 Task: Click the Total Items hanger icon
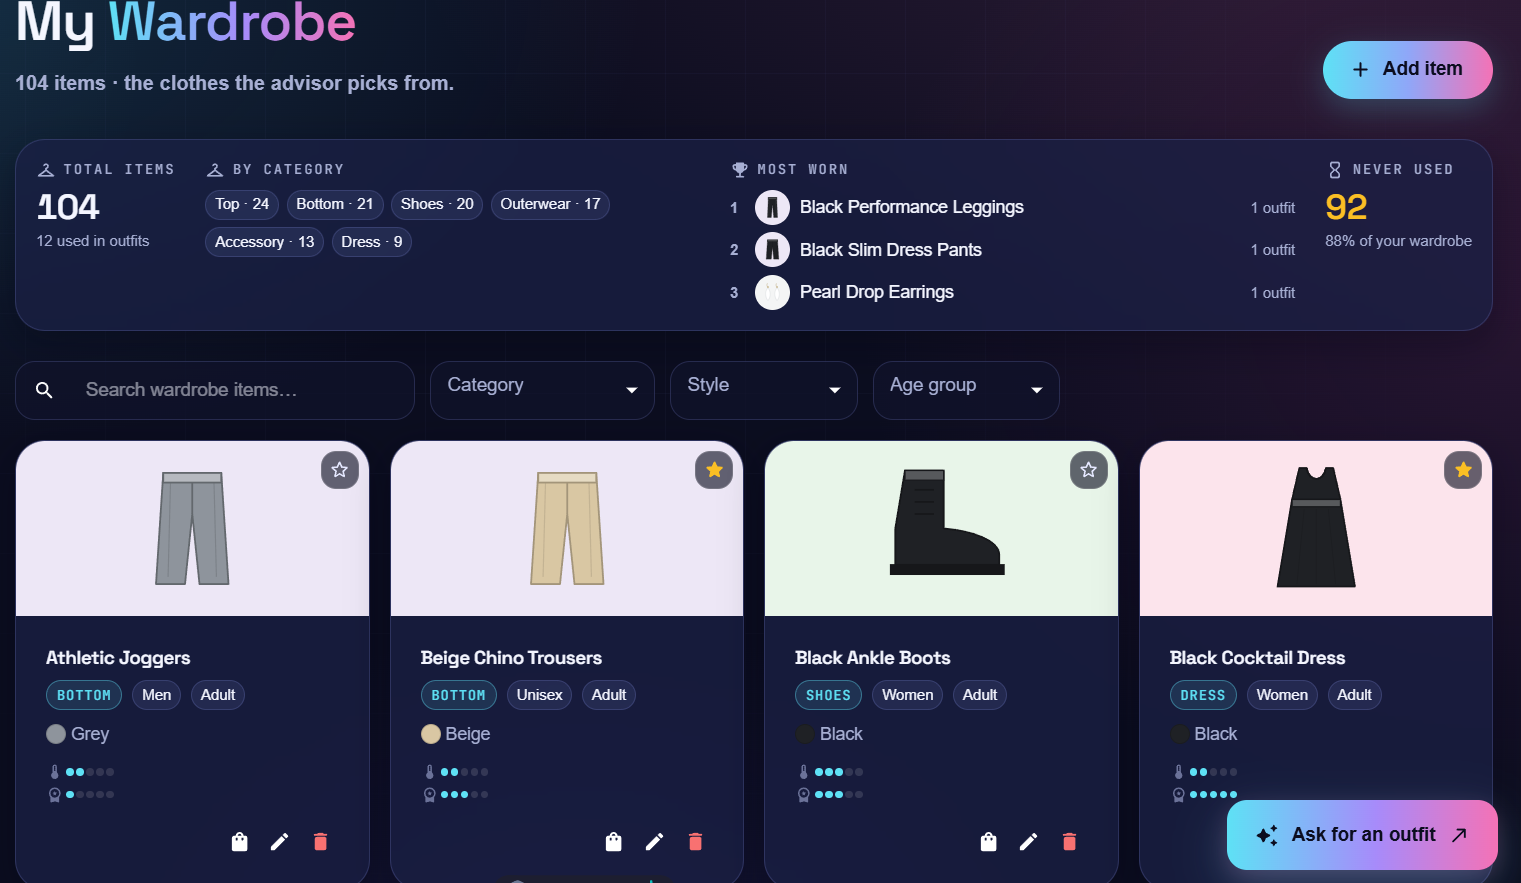coord(46,170)
